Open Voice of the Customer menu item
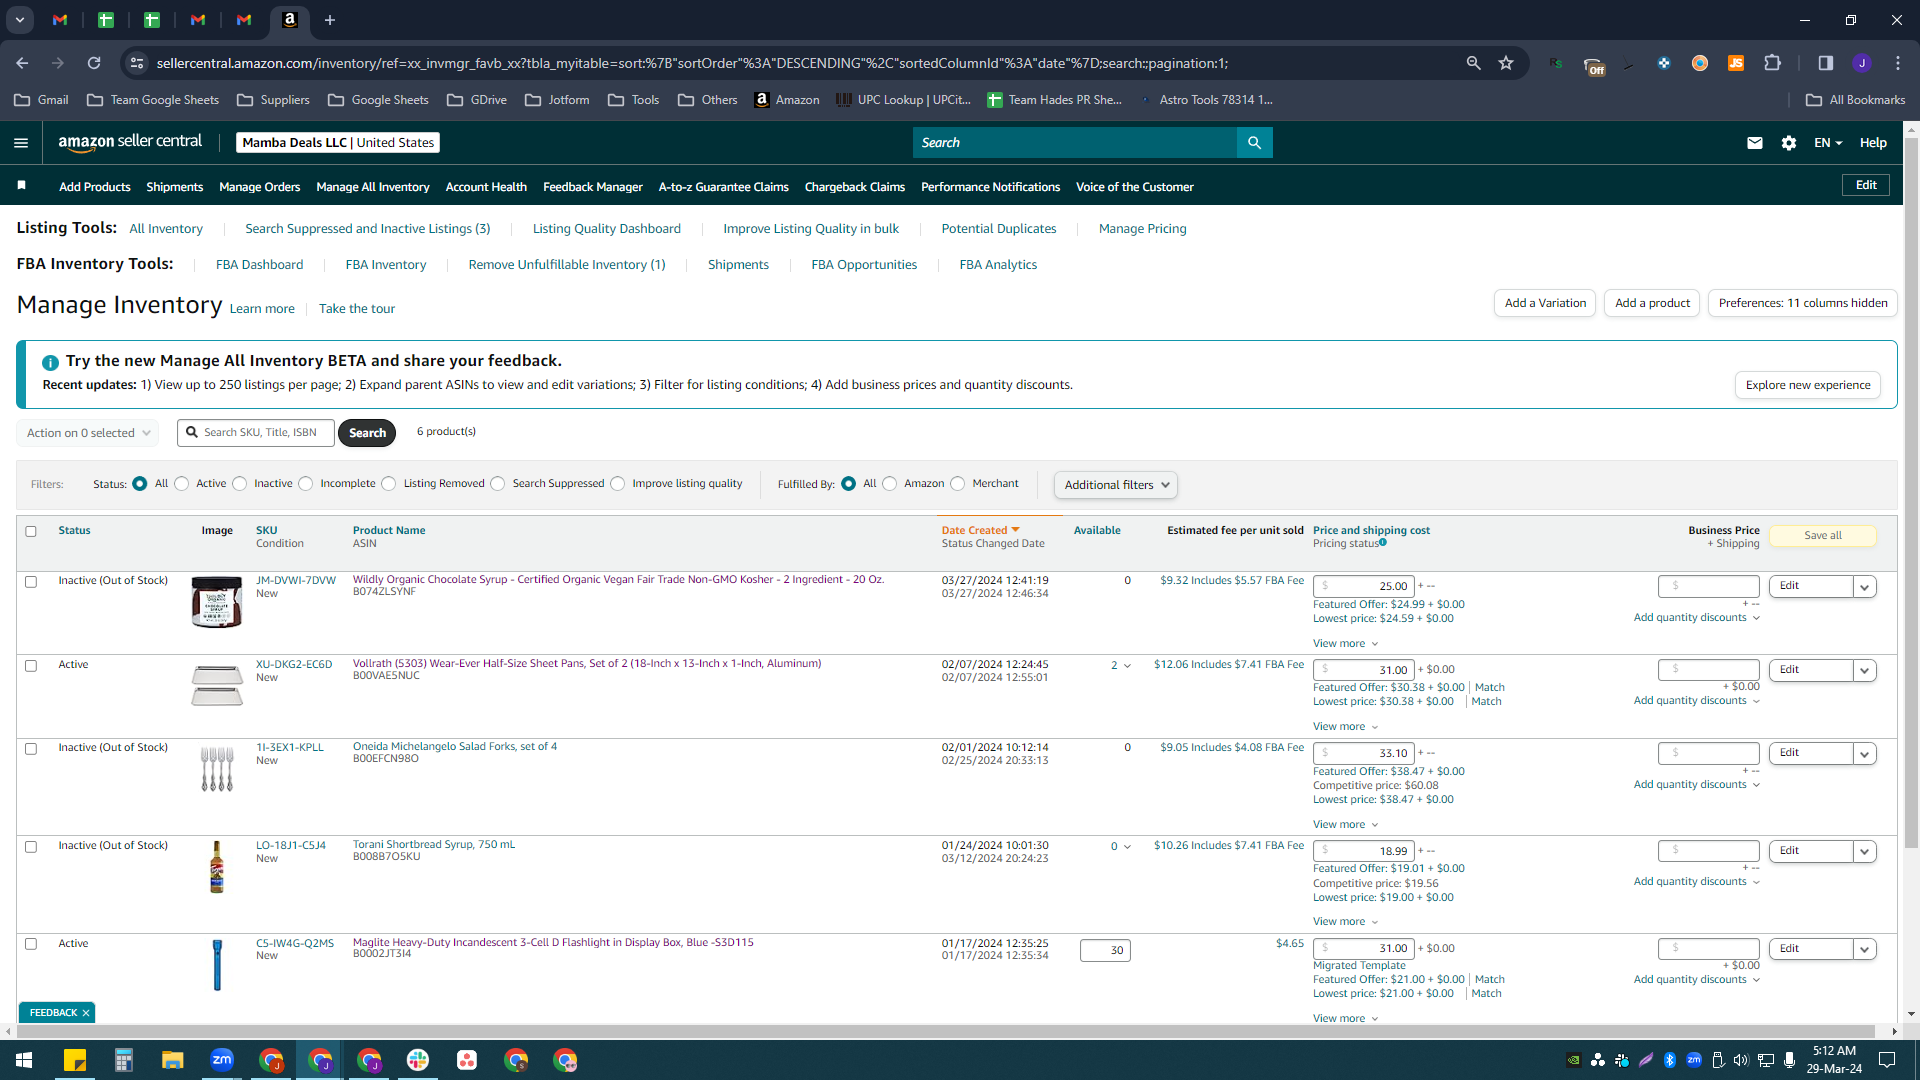 pos(1135,187)
